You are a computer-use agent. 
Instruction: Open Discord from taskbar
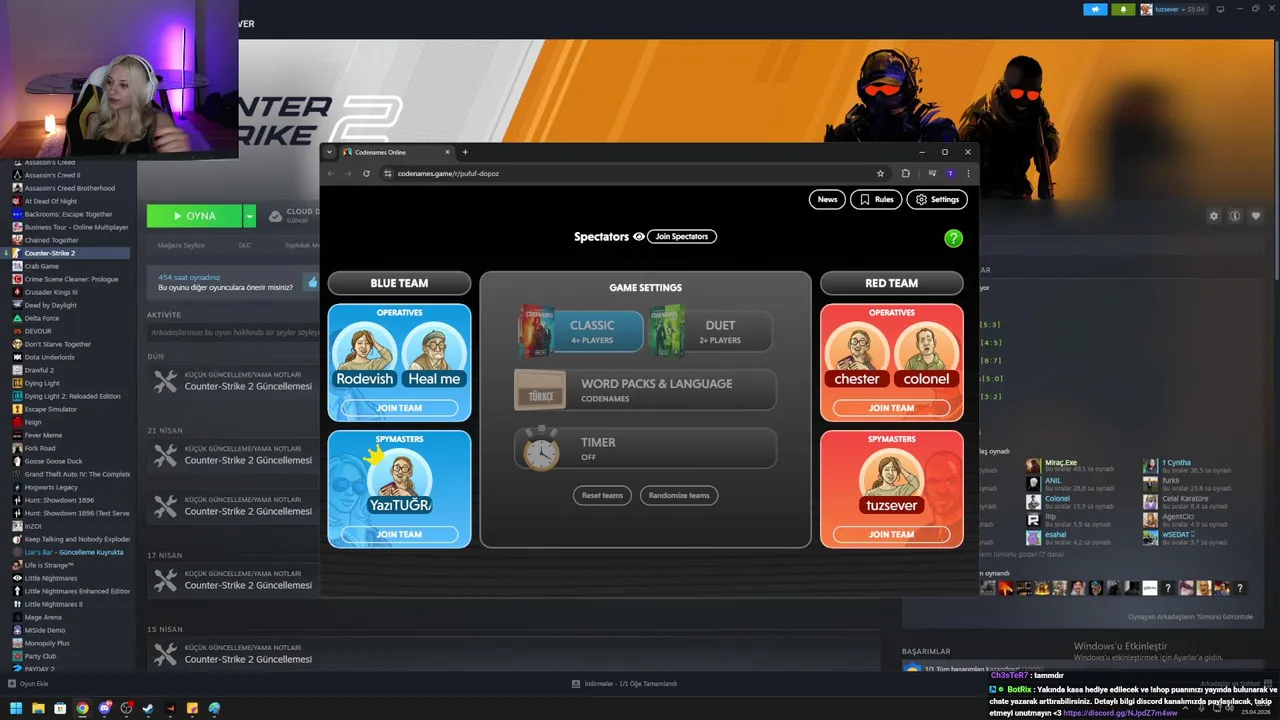point(104,708)
